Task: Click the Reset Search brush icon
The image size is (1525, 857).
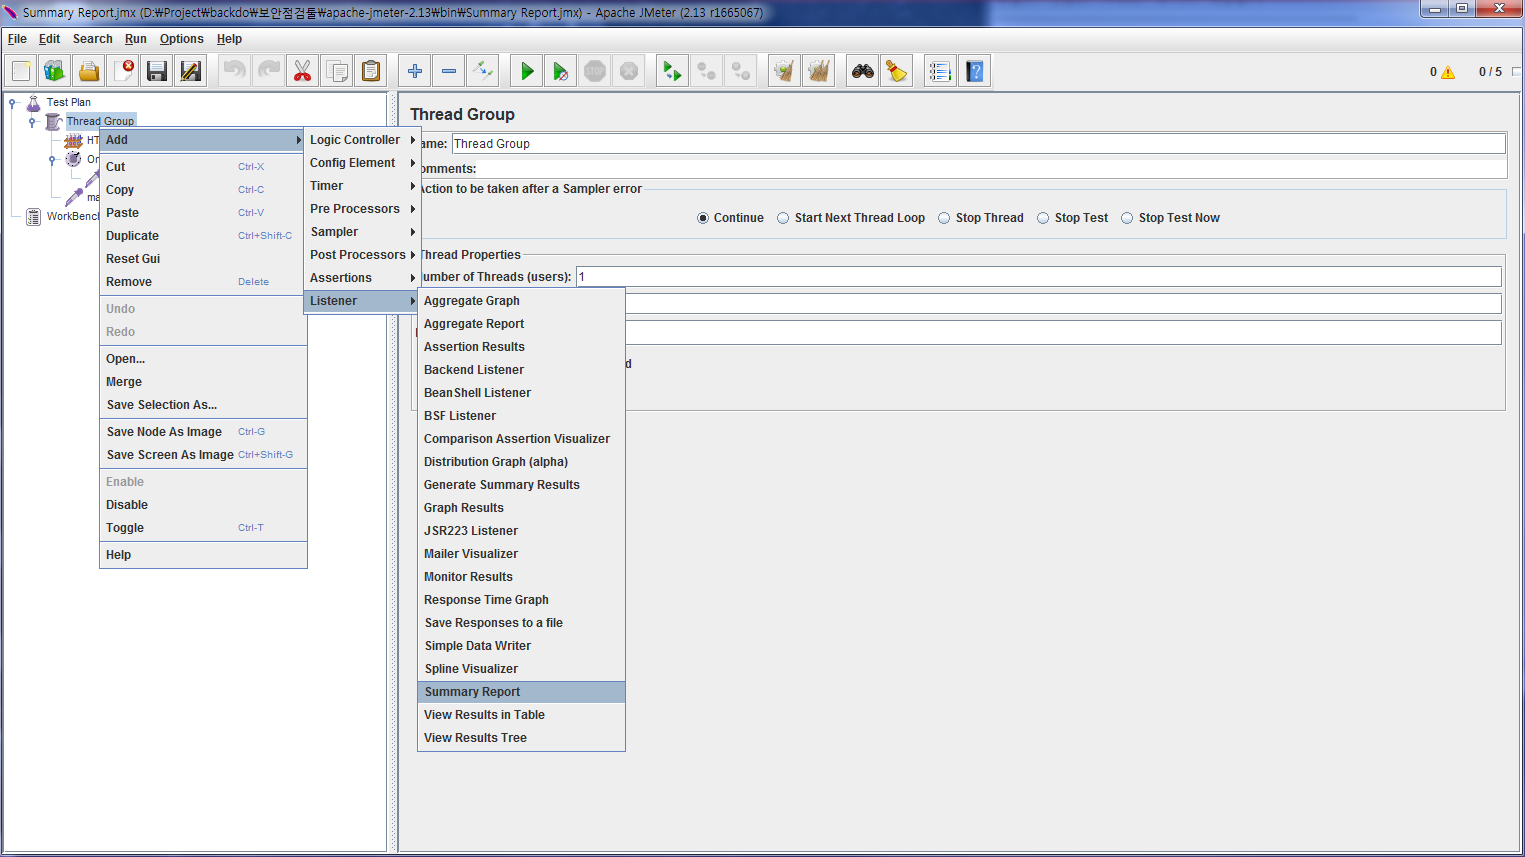Action: point(896,71)
